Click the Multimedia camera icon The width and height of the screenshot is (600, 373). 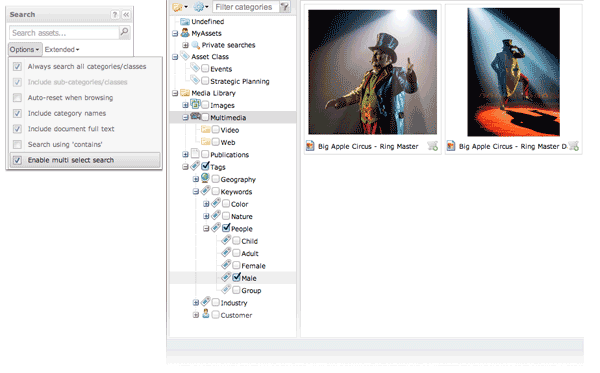[x=196, y=116]
